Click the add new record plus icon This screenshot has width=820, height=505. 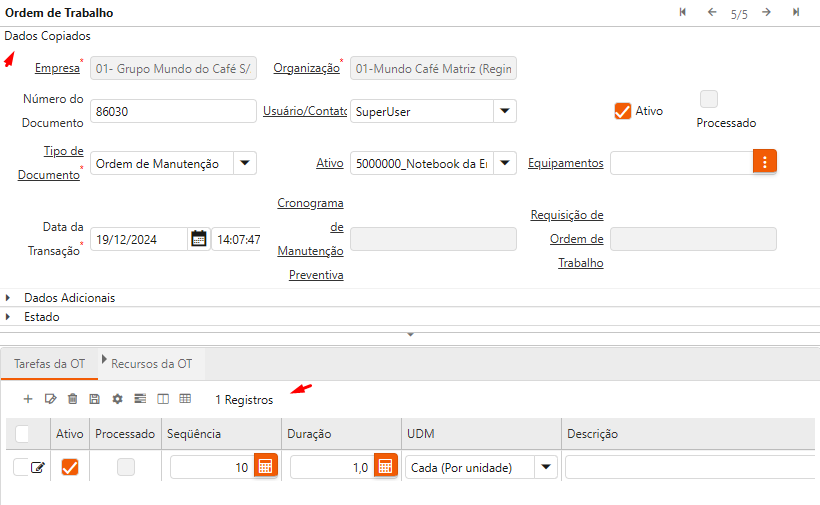28,399
